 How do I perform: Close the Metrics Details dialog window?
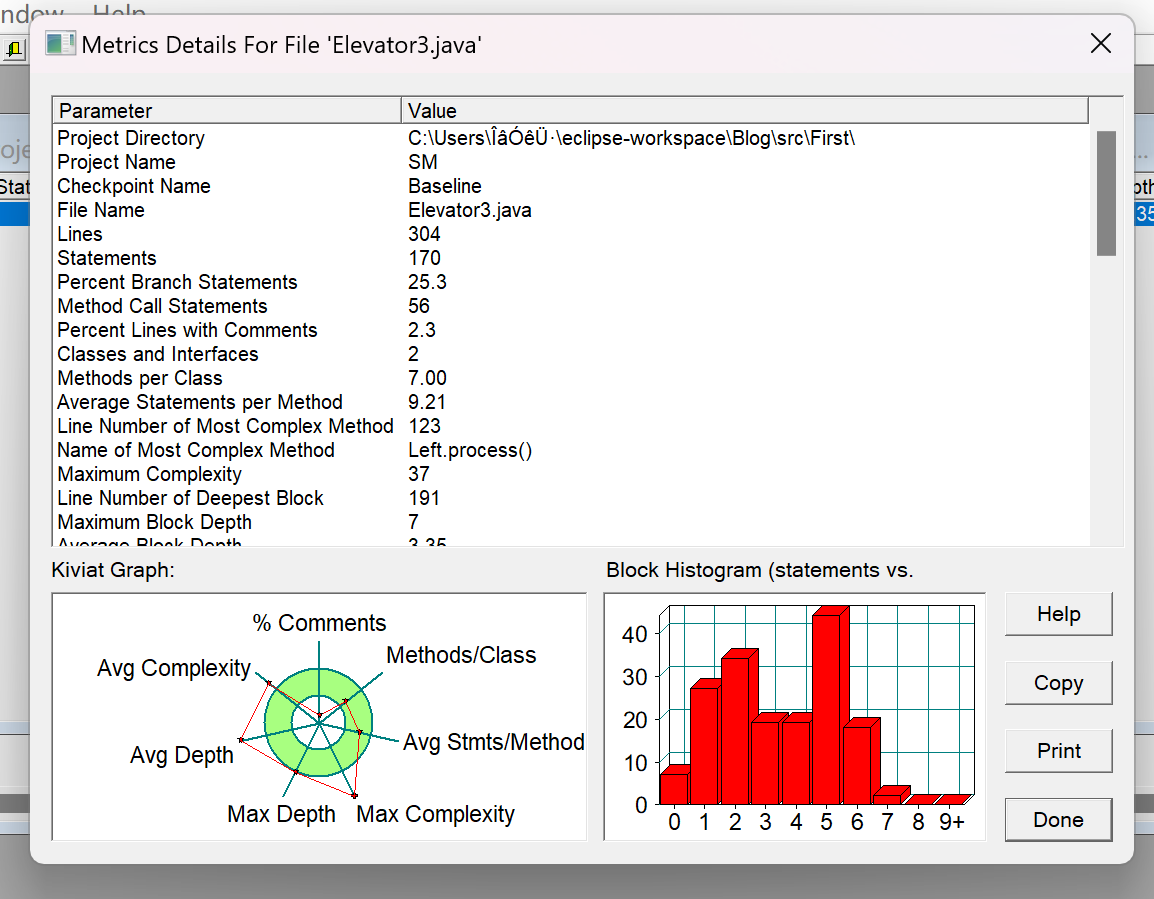[1100, 43]
